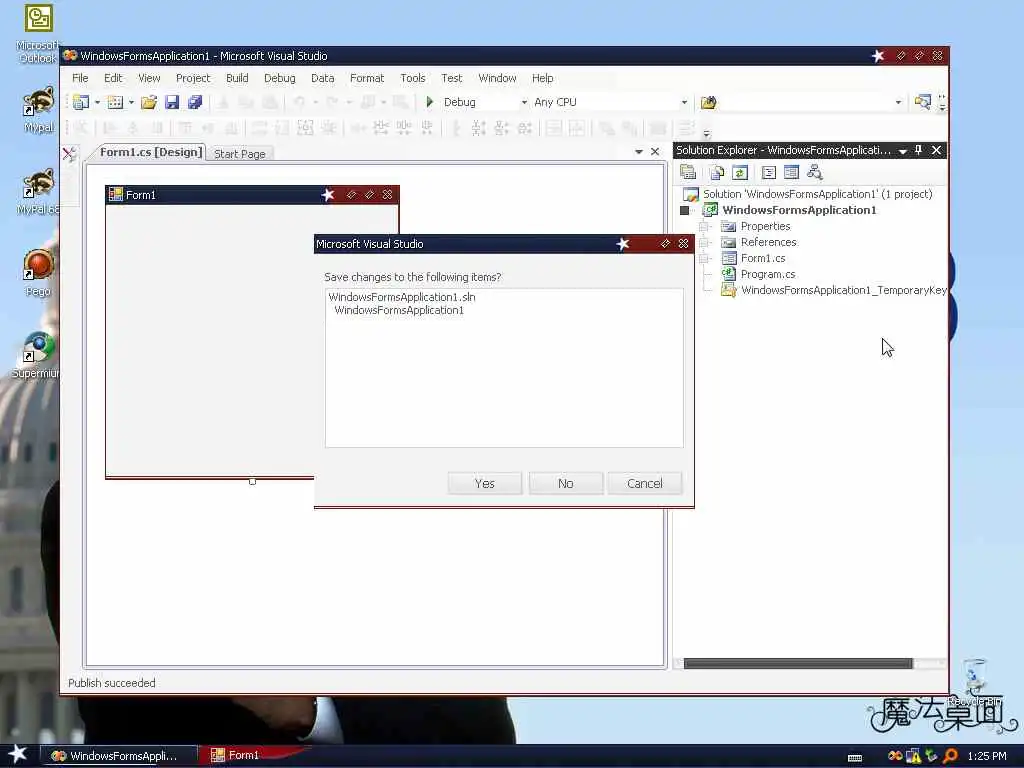Click Show All Files in Solution Explorer toolbar
1024x768 pixels.
(x=717, y=172)
